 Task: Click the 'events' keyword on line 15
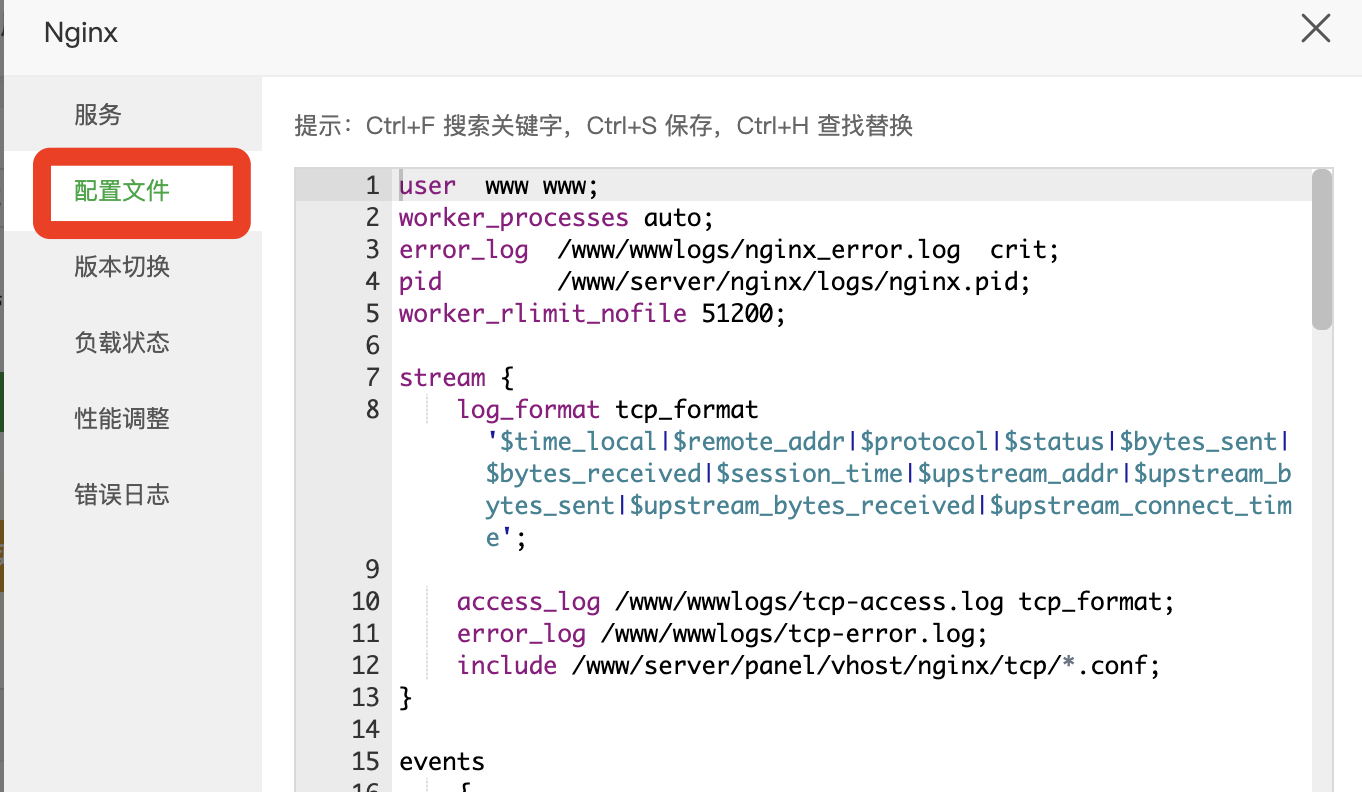(x=441, y=762)
